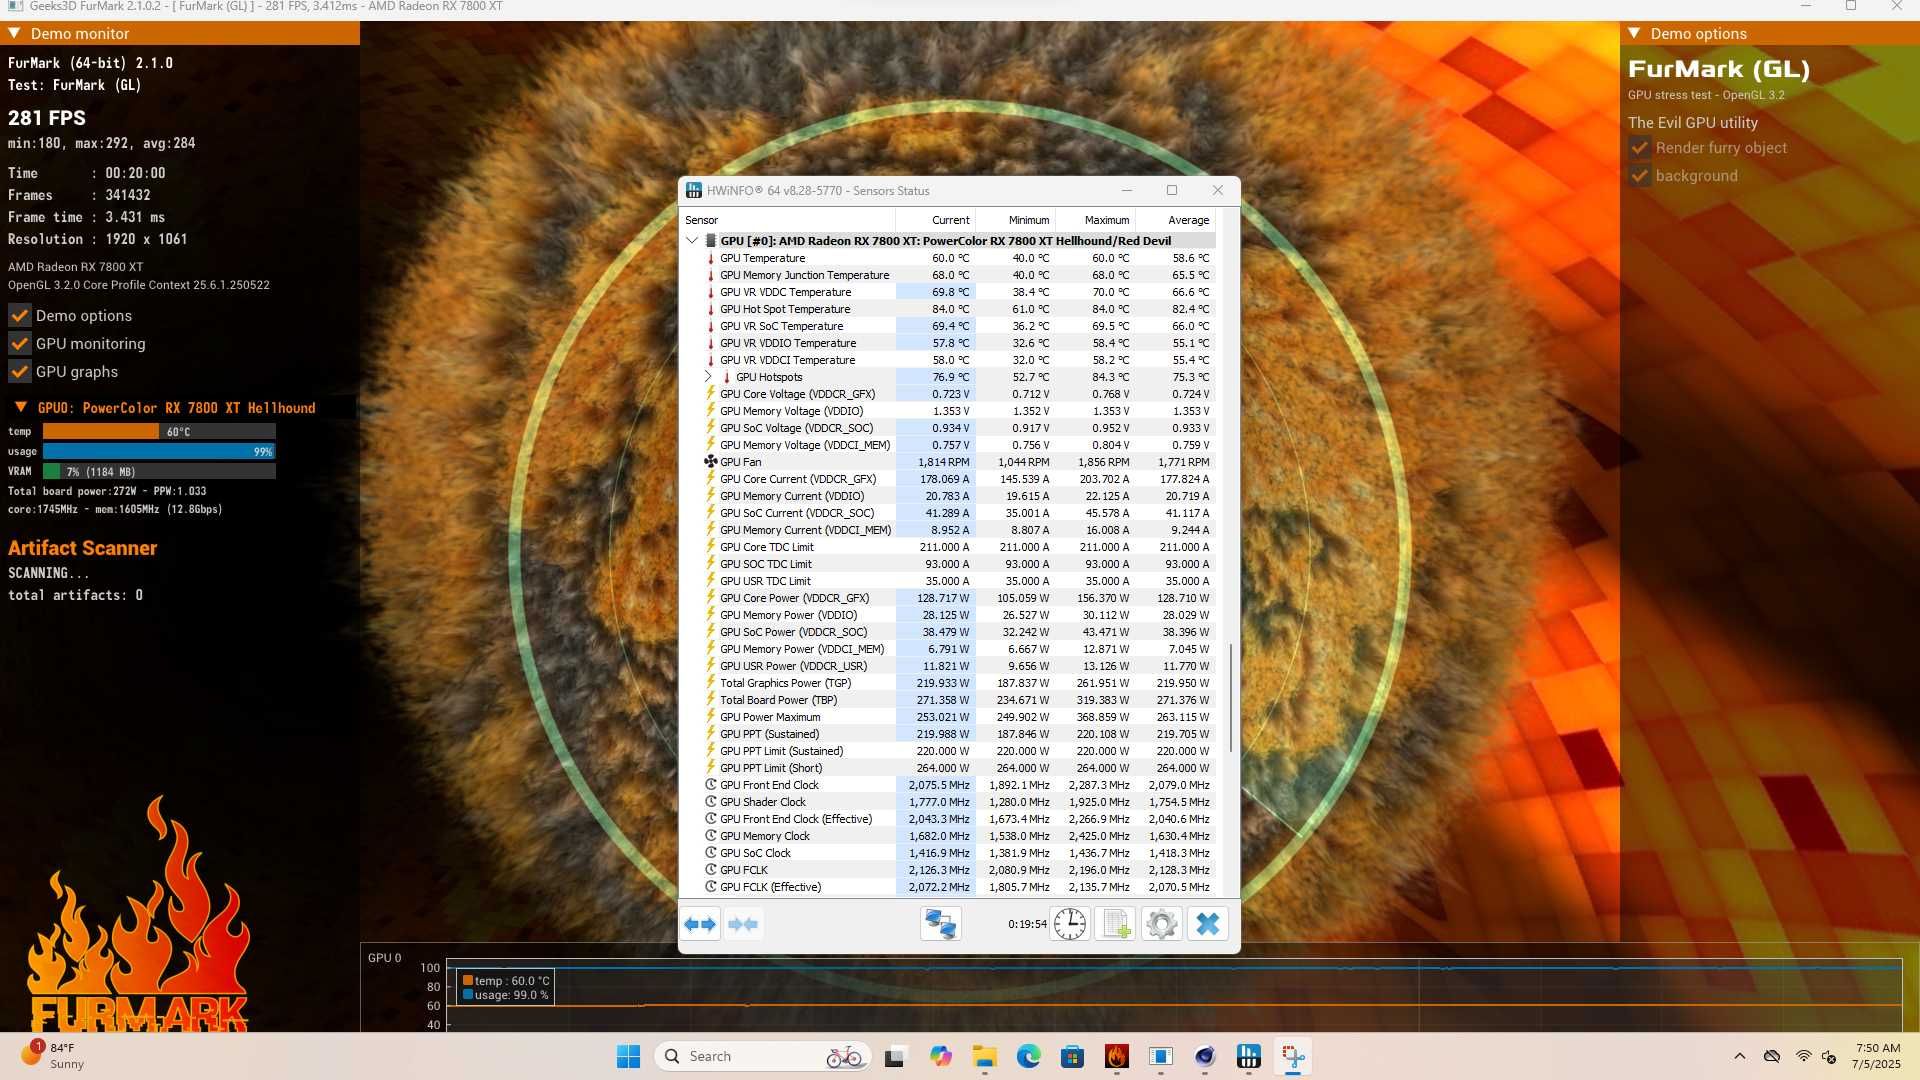Select the GPU Core TDC Limit row
This screenshot has height=1080, width=1920.
tap(948, 547)
